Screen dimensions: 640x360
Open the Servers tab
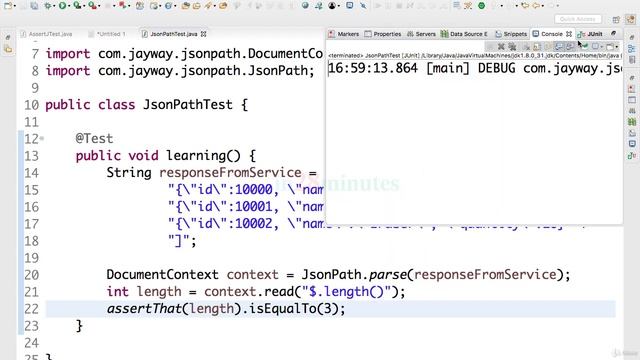click(x=422, y=34)
